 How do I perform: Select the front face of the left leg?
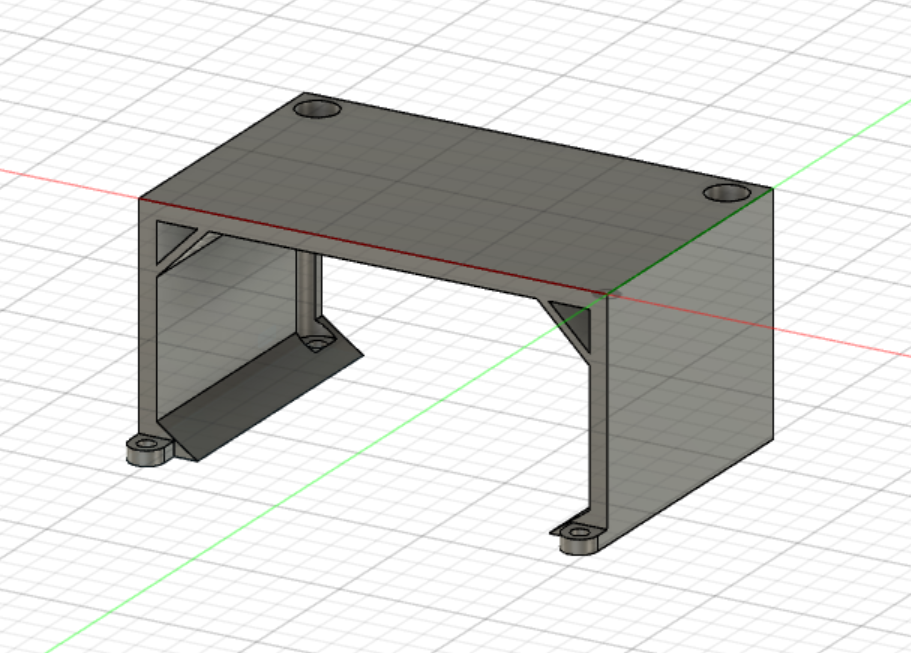(148, 325)
